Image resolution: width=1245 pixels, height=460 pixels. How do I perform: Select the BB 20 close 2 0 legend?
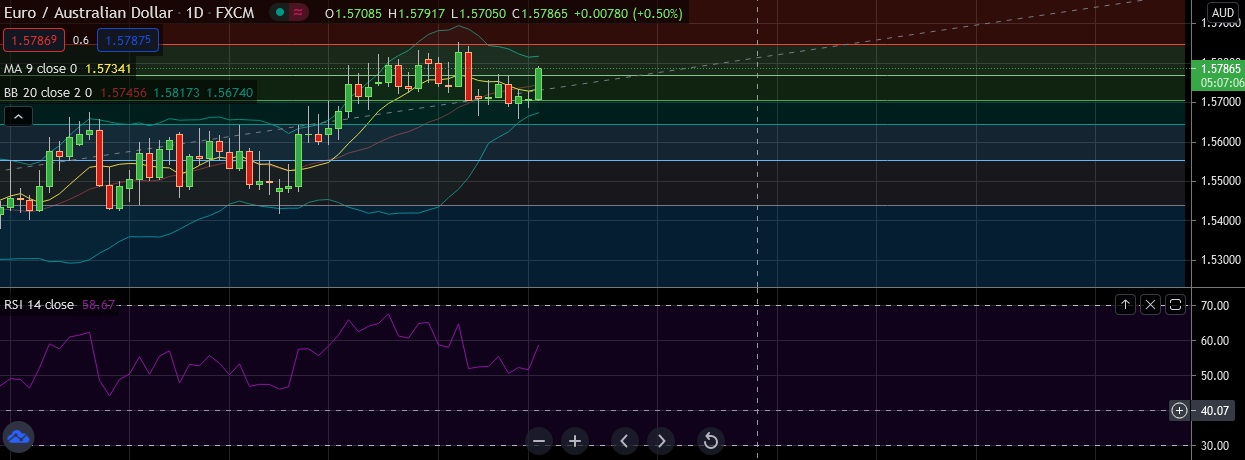pos(49,92)
